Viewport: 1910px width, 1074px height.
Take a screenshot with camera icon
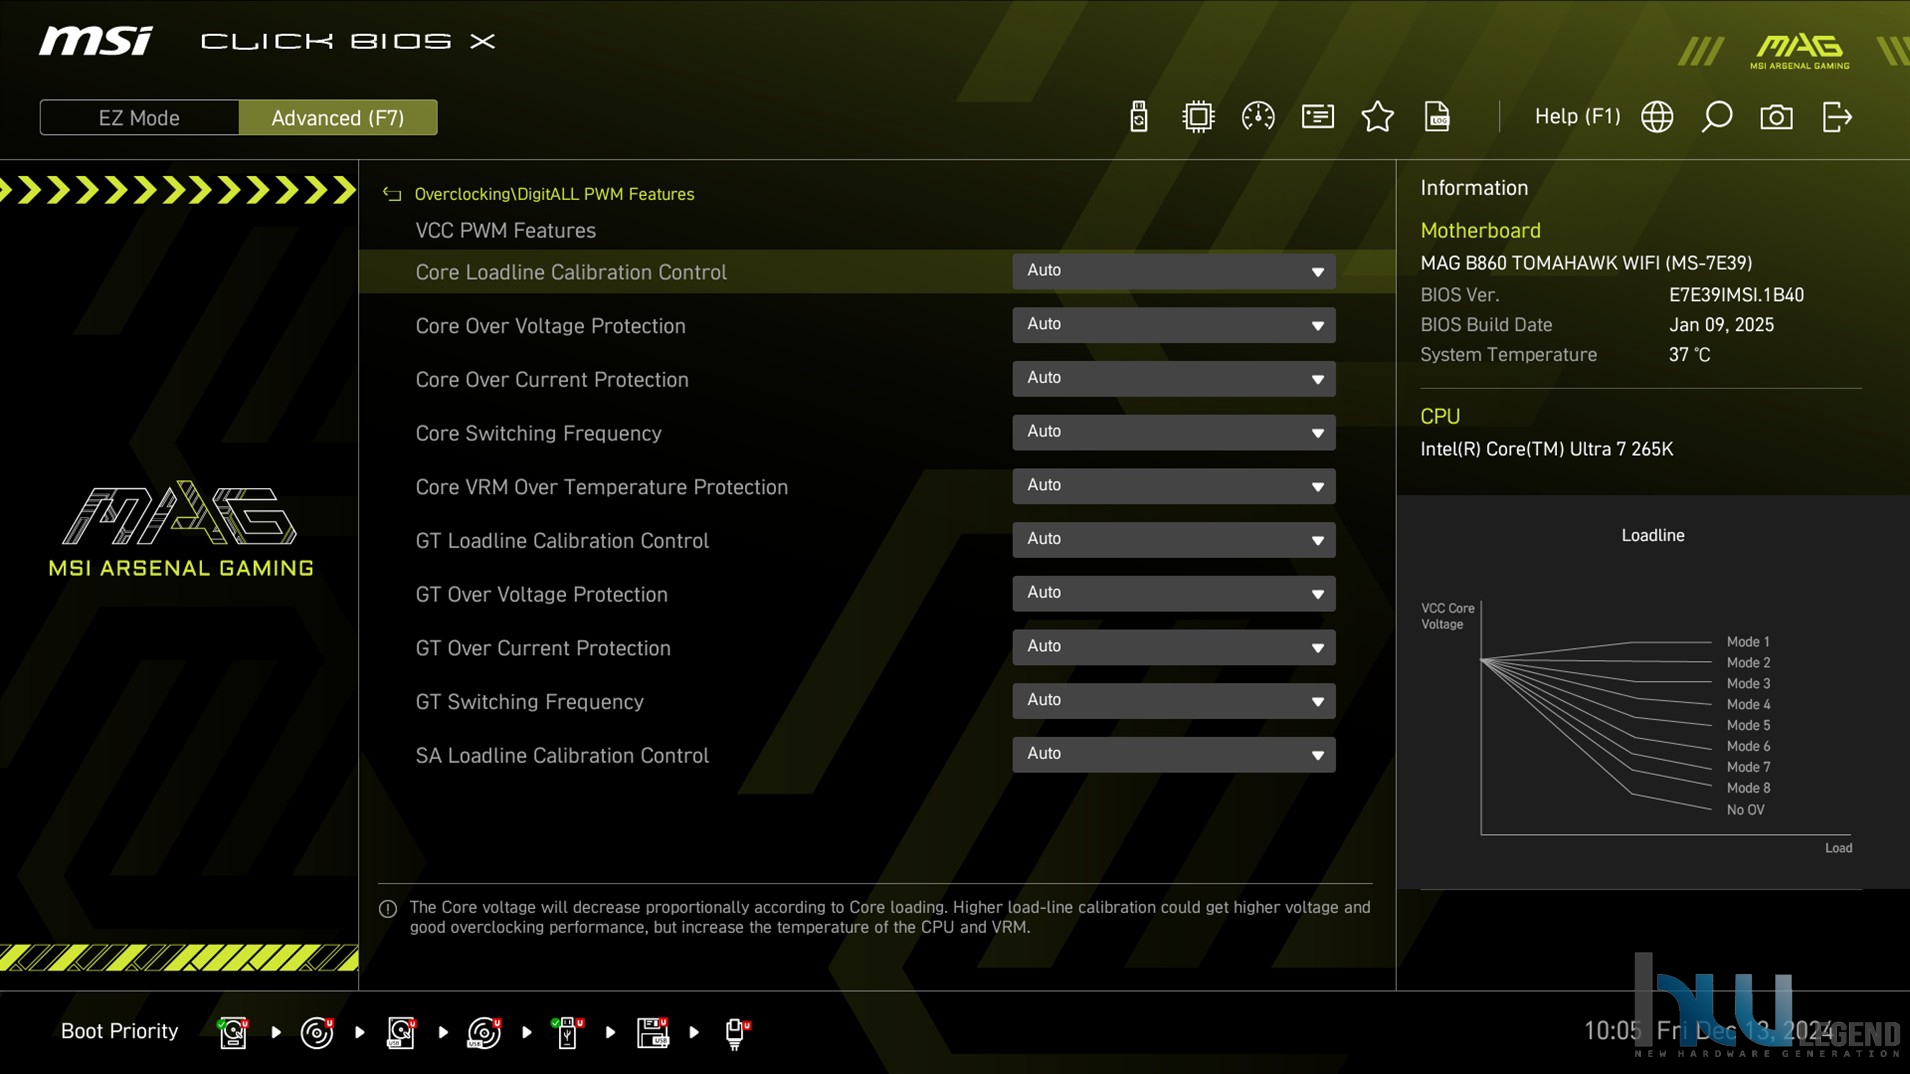1776,117
